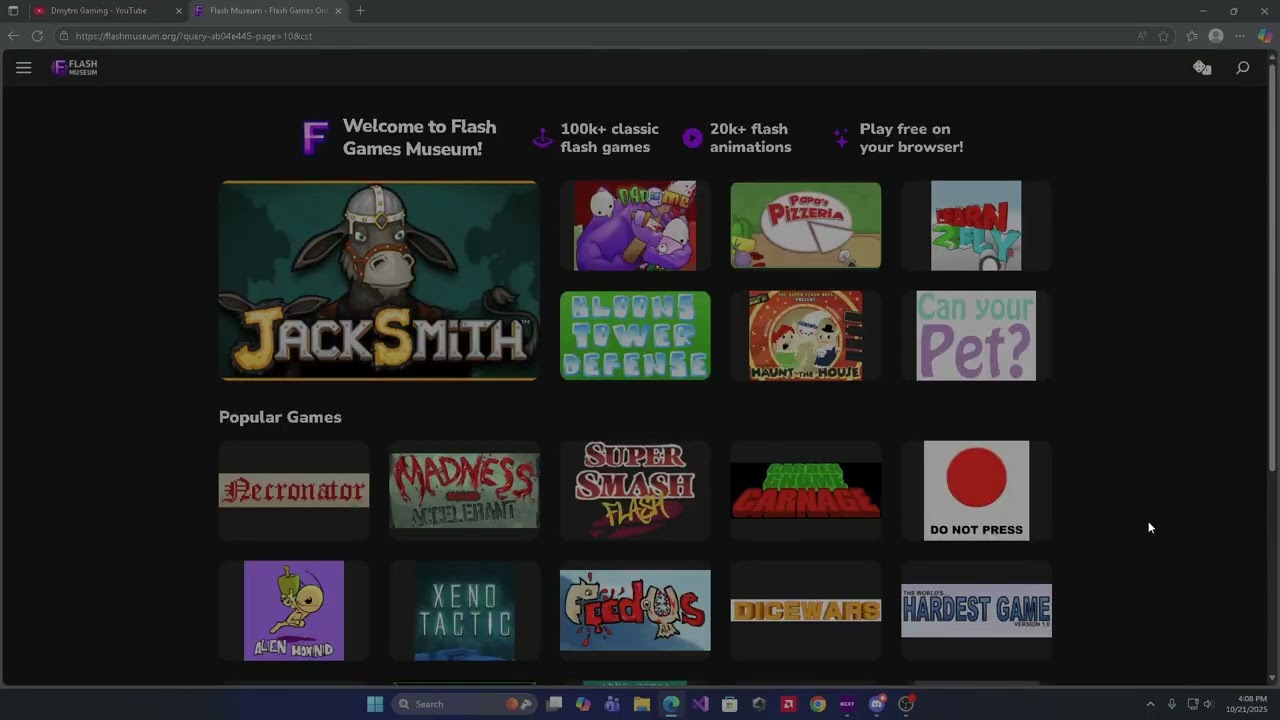The image size is (1280, 720).
Task: Open Microsoft Teams from taskbar
Action: 612,704
